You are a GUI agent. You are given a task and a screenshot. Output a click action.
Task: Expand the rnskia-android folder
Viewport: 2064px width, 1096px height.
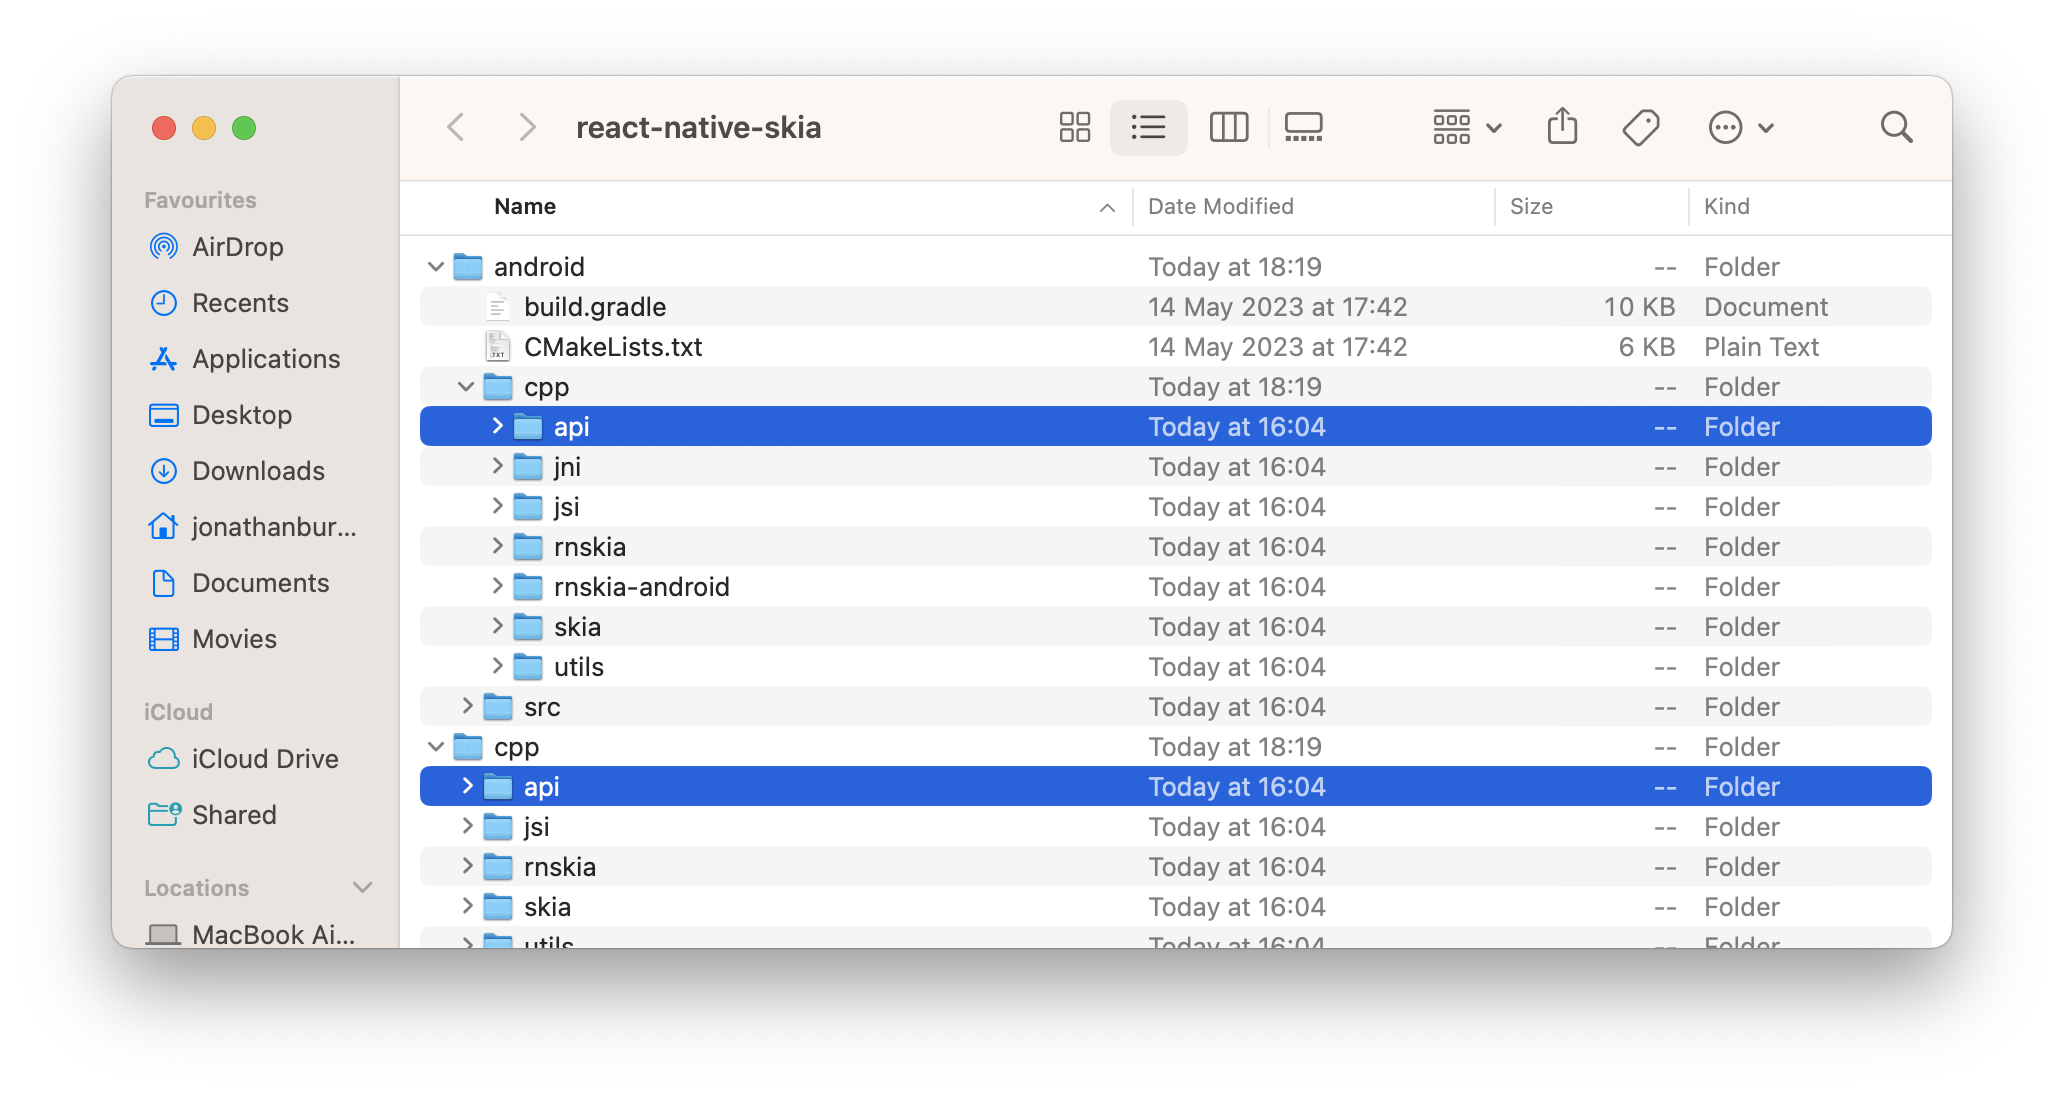click(x=497, y=586)
